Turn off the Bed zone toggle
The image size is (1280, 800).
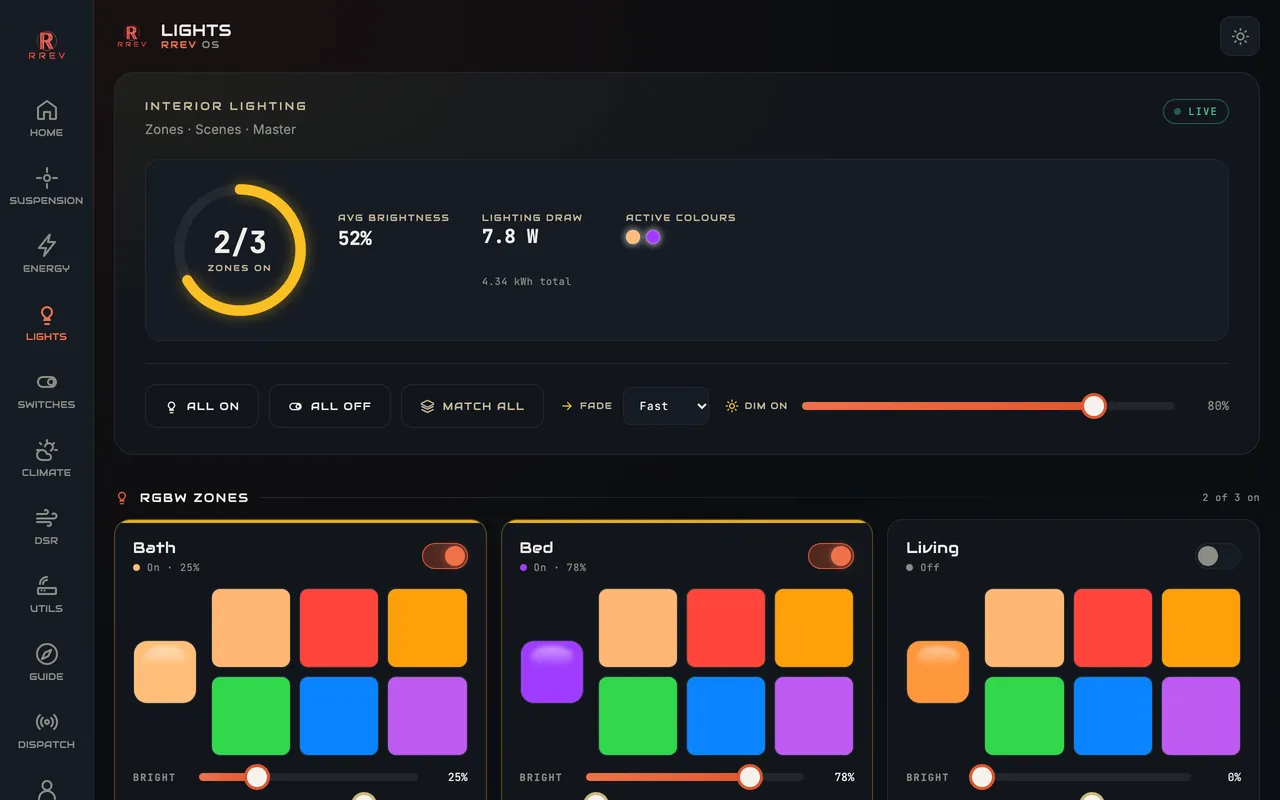(831, 556)
